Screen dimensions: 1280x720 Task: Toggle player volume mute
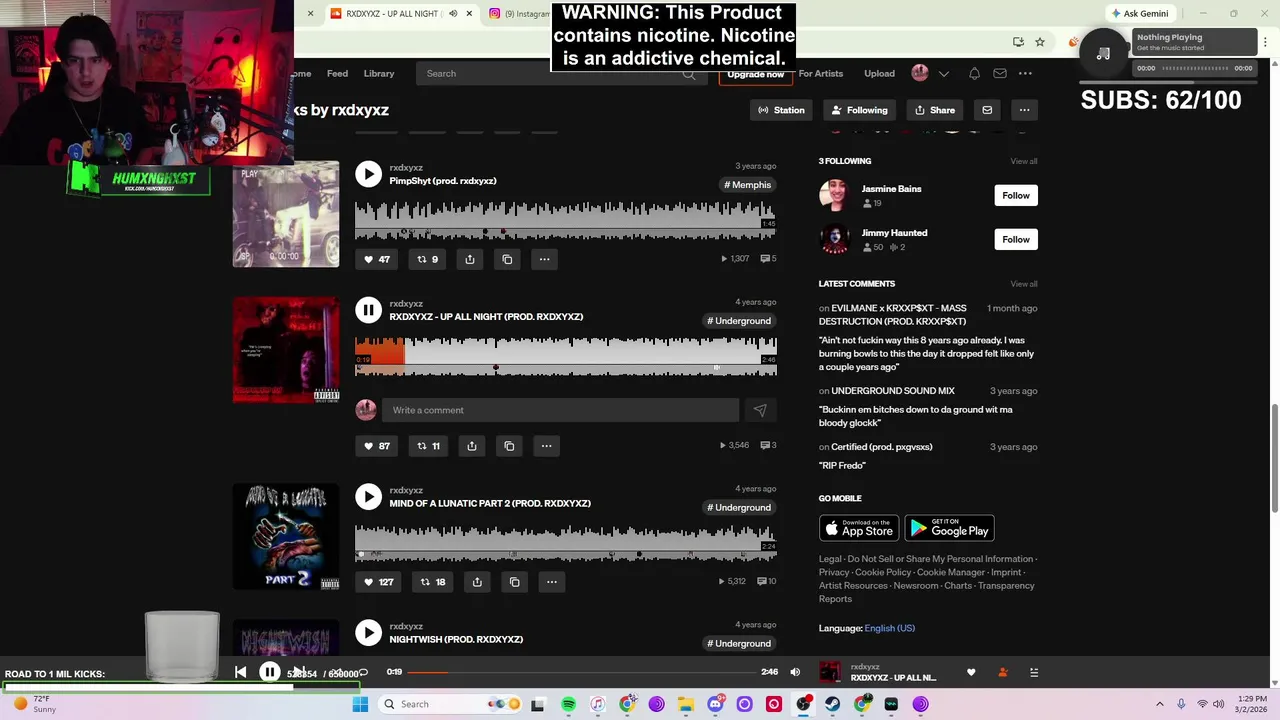click(x=795, y=672)
